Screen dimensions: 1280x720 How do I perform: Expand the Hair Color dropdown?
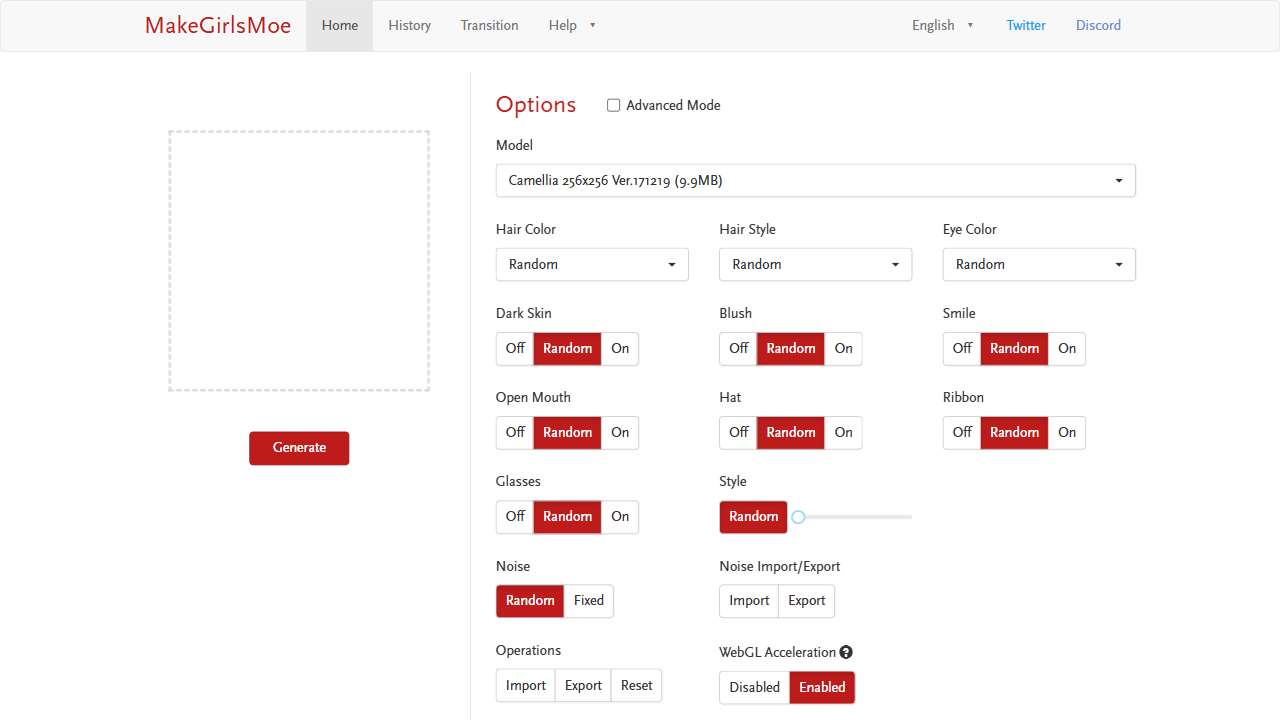click(592, 265)
